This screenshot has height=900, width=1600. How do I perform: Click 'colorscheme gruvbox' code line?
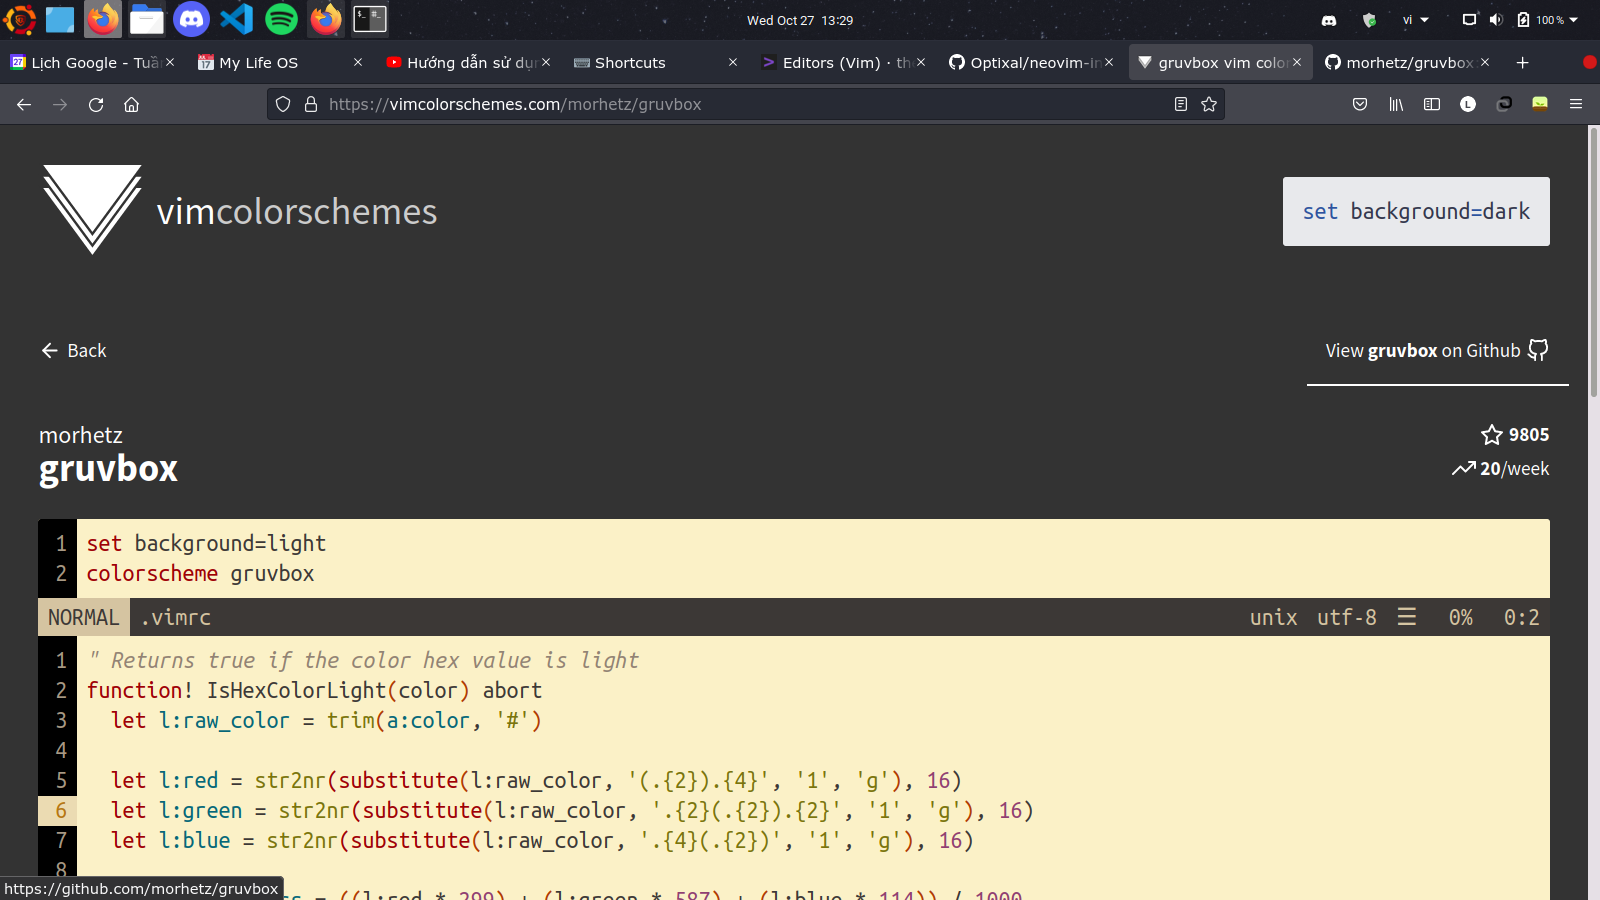pos(200,574)
